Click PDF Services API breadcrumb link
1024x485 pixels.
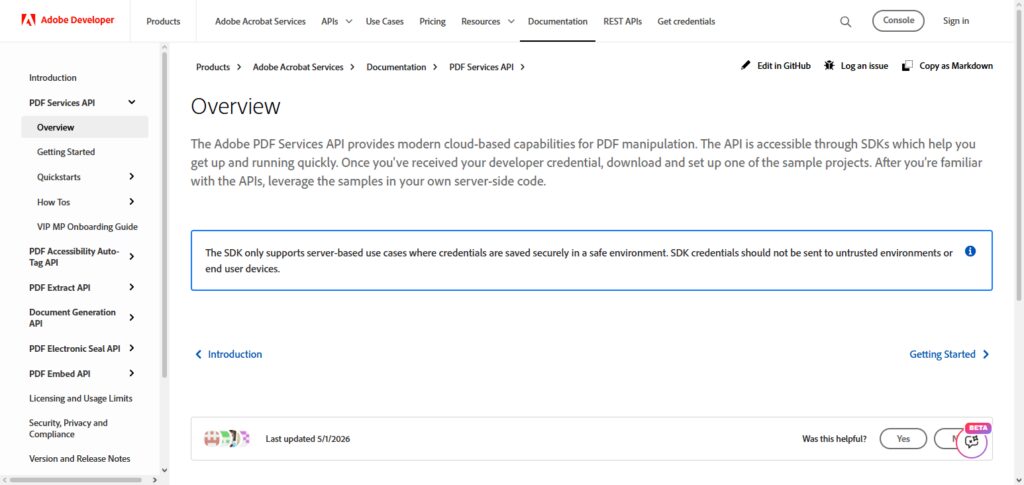coord(481,67)
